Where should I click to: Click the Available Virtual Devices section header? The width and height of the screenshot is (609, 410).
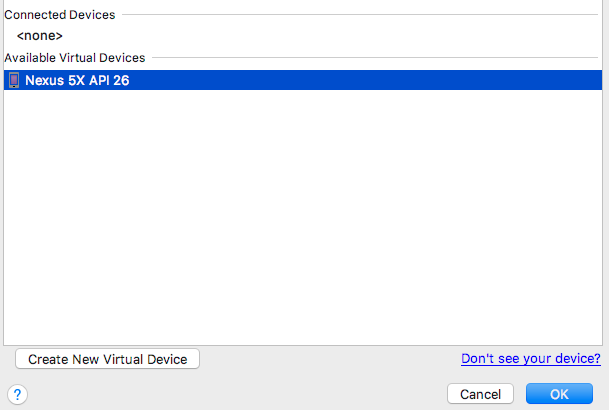tap(75, 58)
